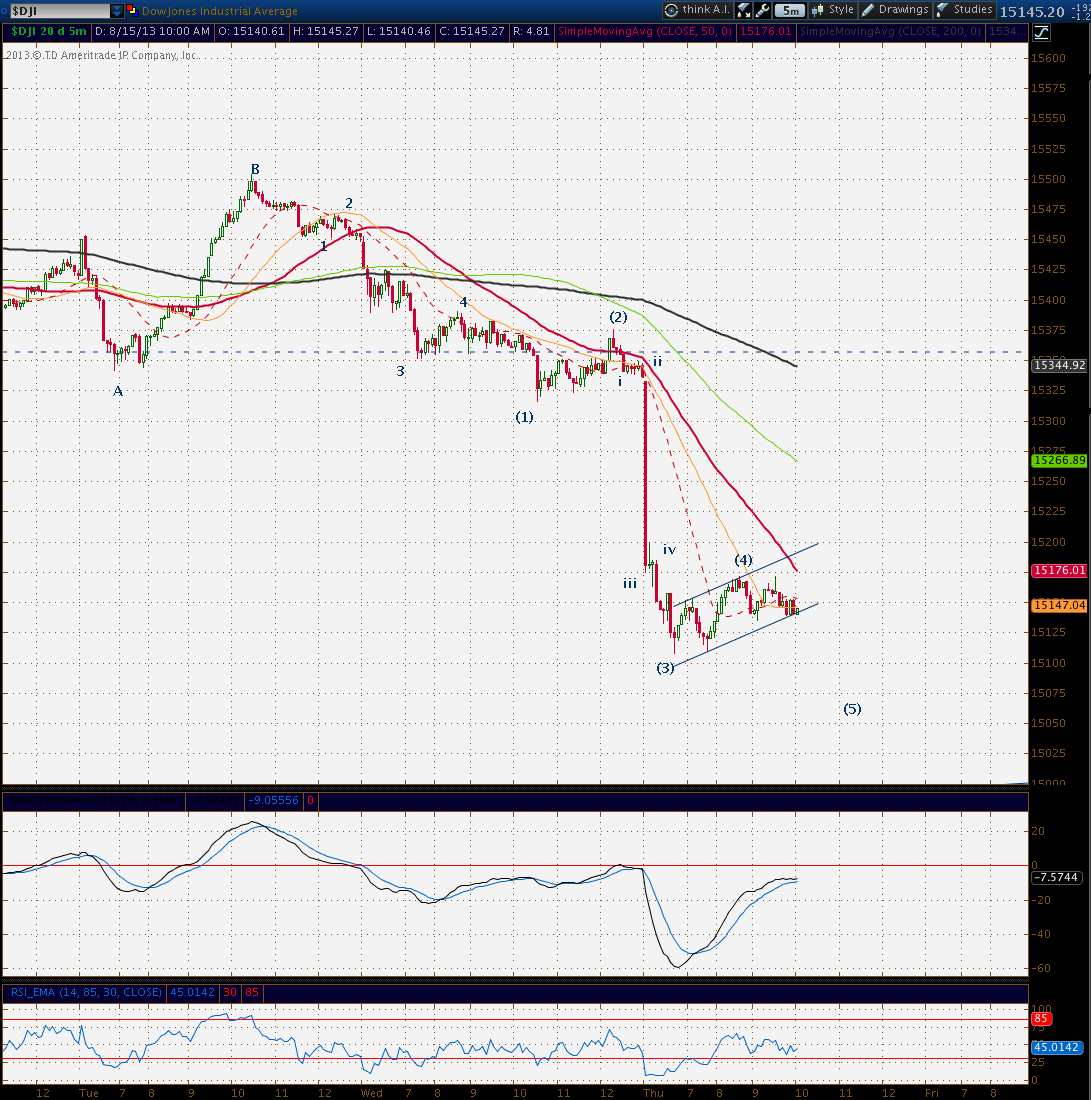Click the (2) wave label on chart

pos(617,316)
